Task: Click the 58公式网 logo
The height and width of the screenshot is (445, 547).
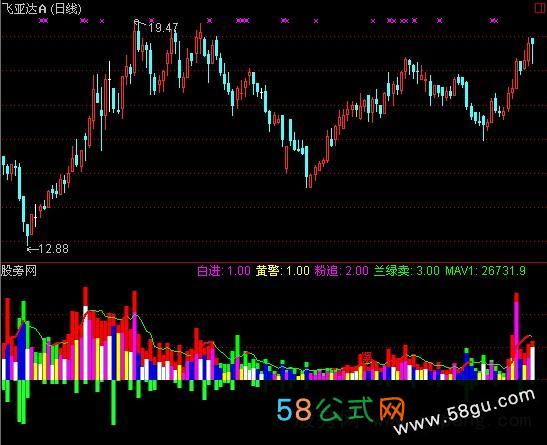Action: (340, 409)
